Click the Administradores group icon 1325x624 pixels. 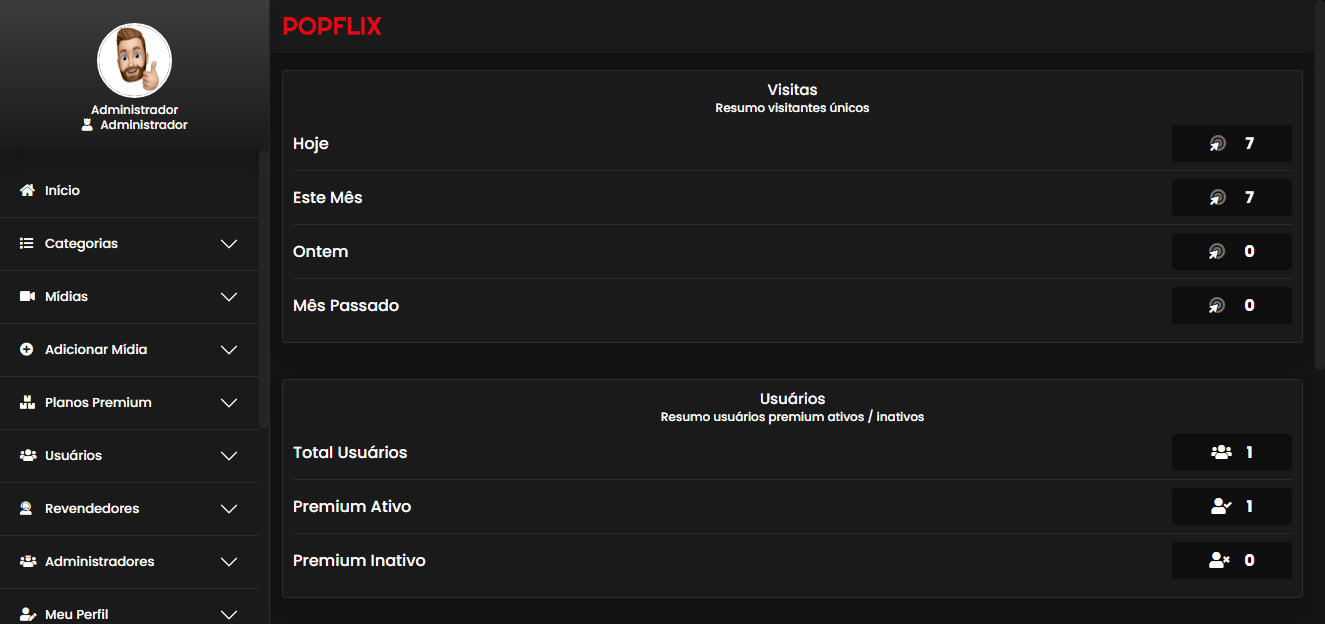pos(27,562)
